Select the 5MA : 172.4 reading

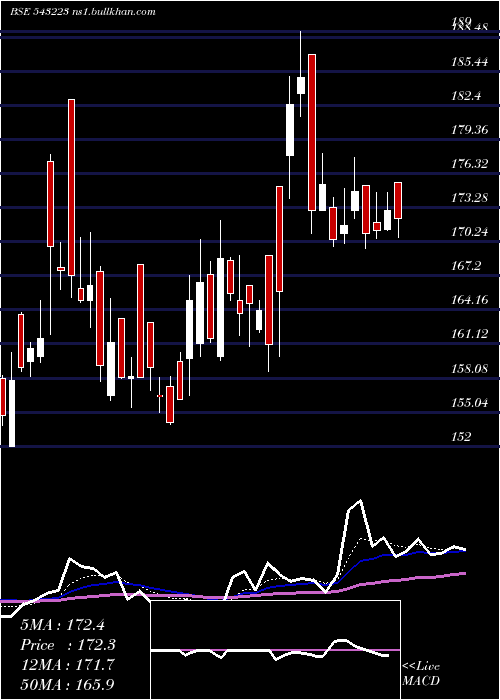click(62, 625)
